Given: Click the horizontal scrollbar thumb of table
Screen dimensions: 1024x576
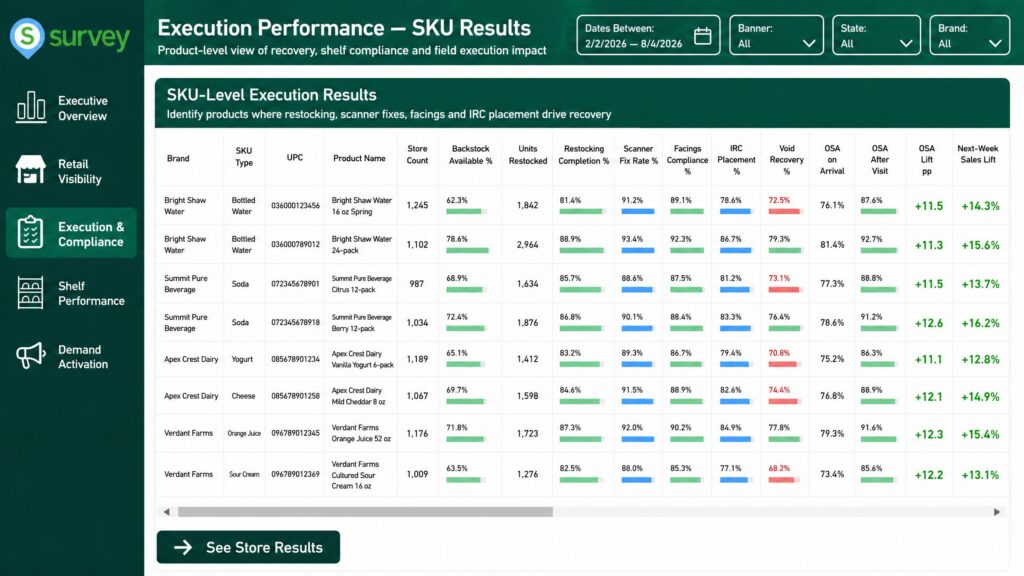Looking at the screenshot, I should tap(365, 512).
